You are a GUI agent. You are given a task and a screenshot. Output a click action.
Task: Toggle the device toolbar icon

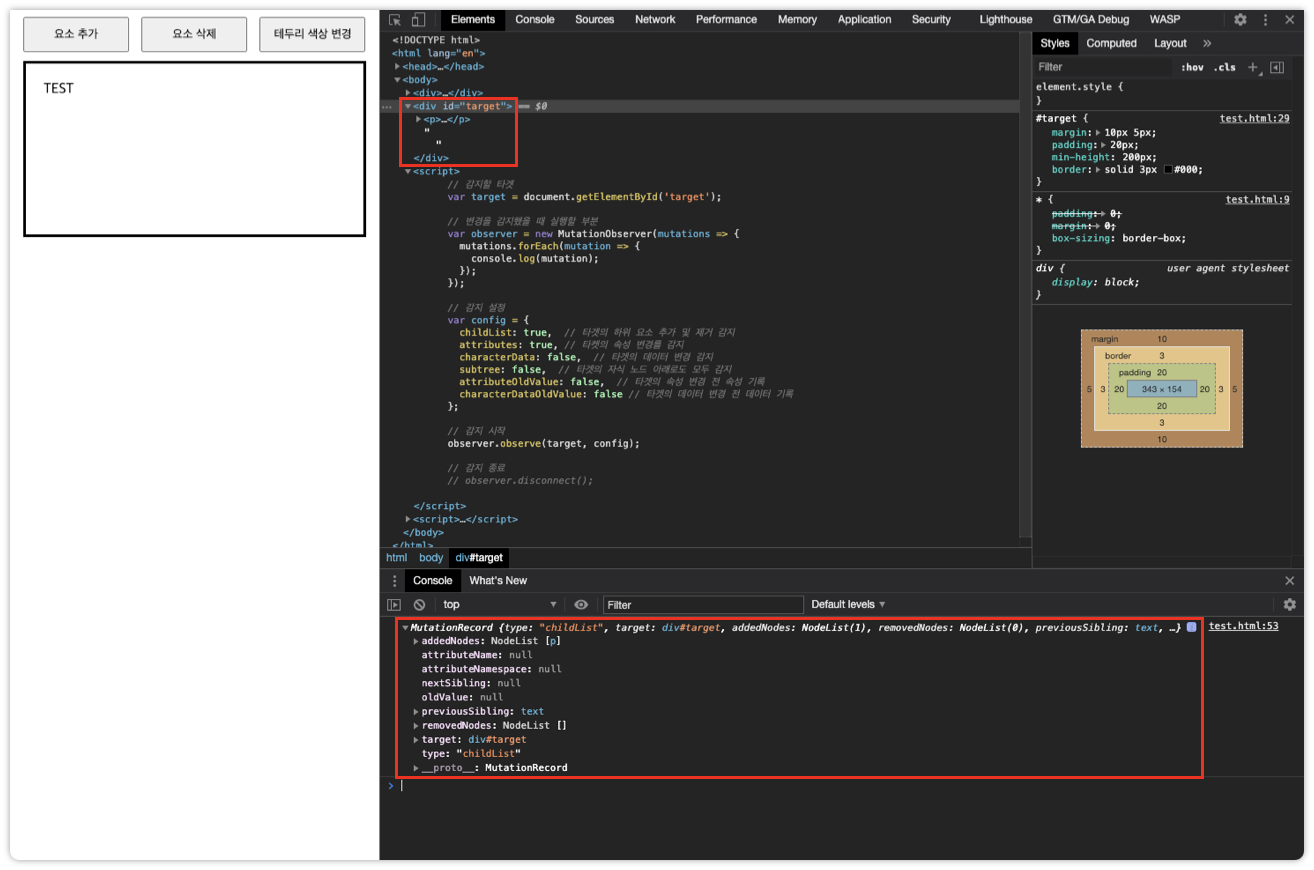[418, 19]
